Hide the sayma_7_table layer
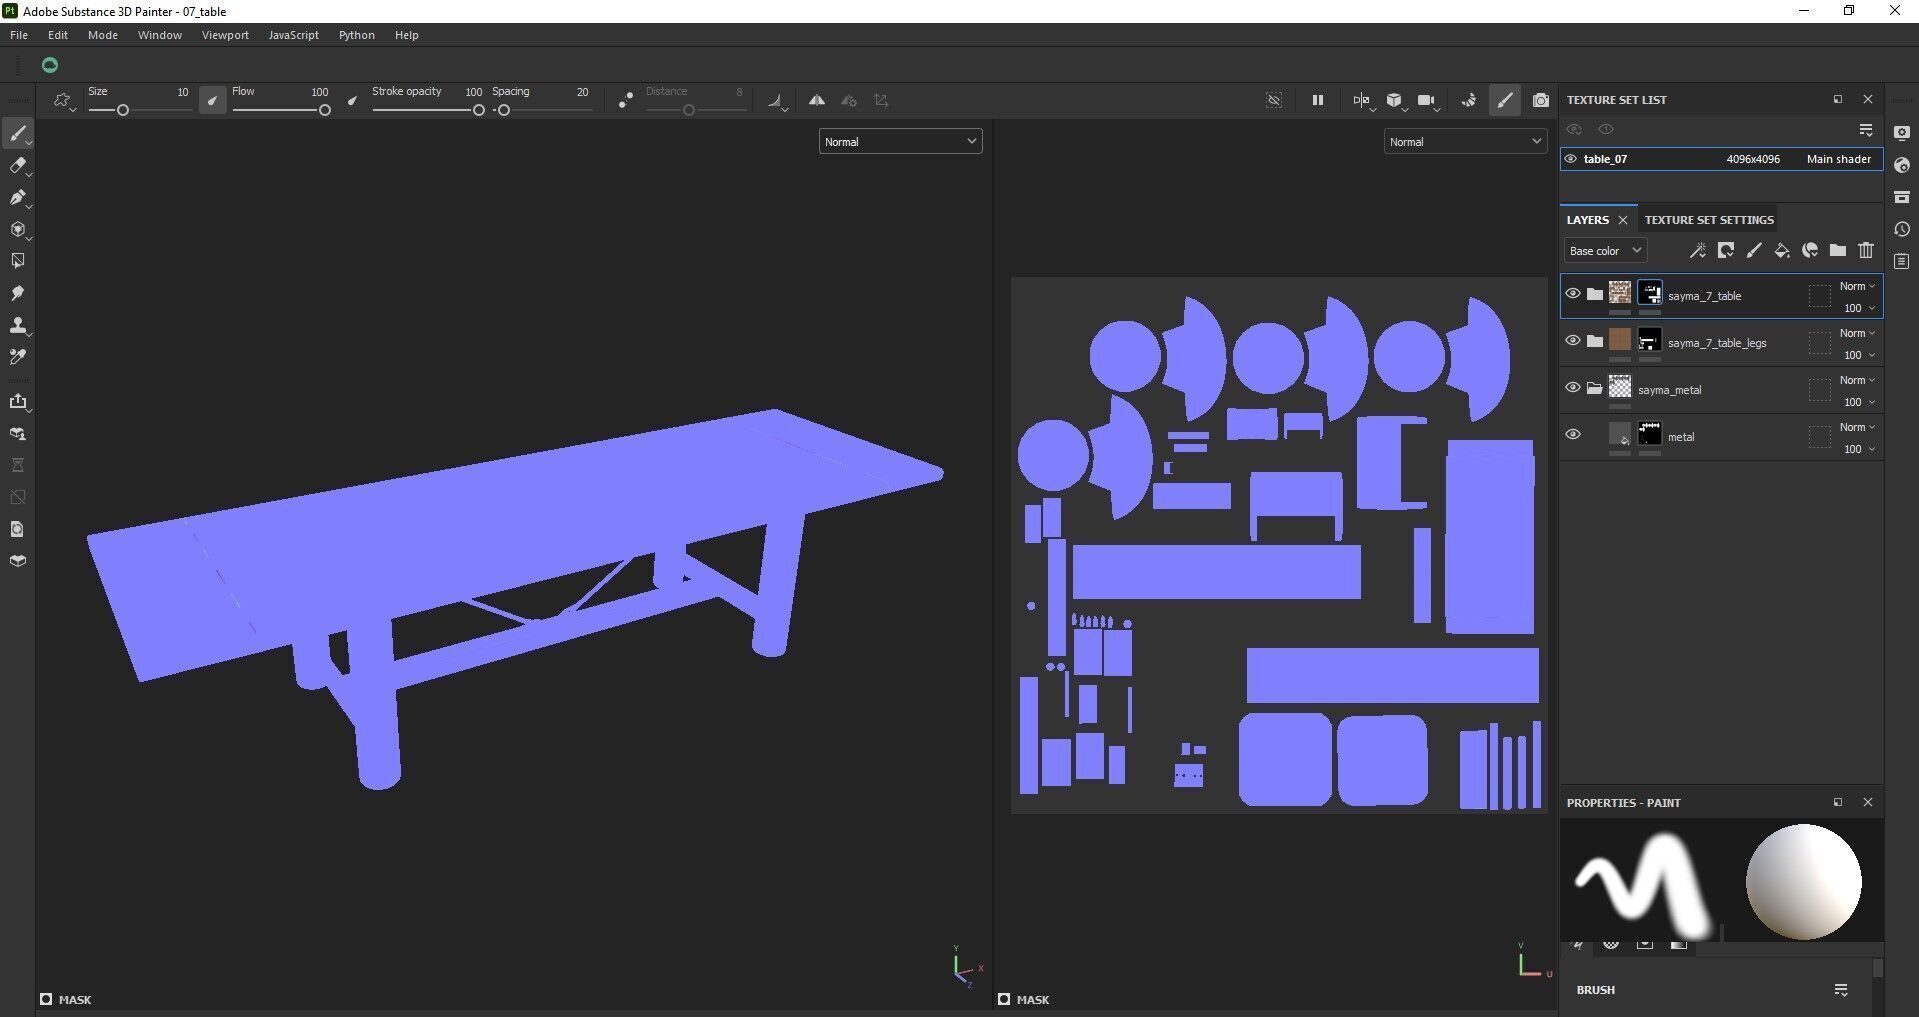Image resolution: width=1919 pixels, height=1017 pixels. tap(1573, 294)
